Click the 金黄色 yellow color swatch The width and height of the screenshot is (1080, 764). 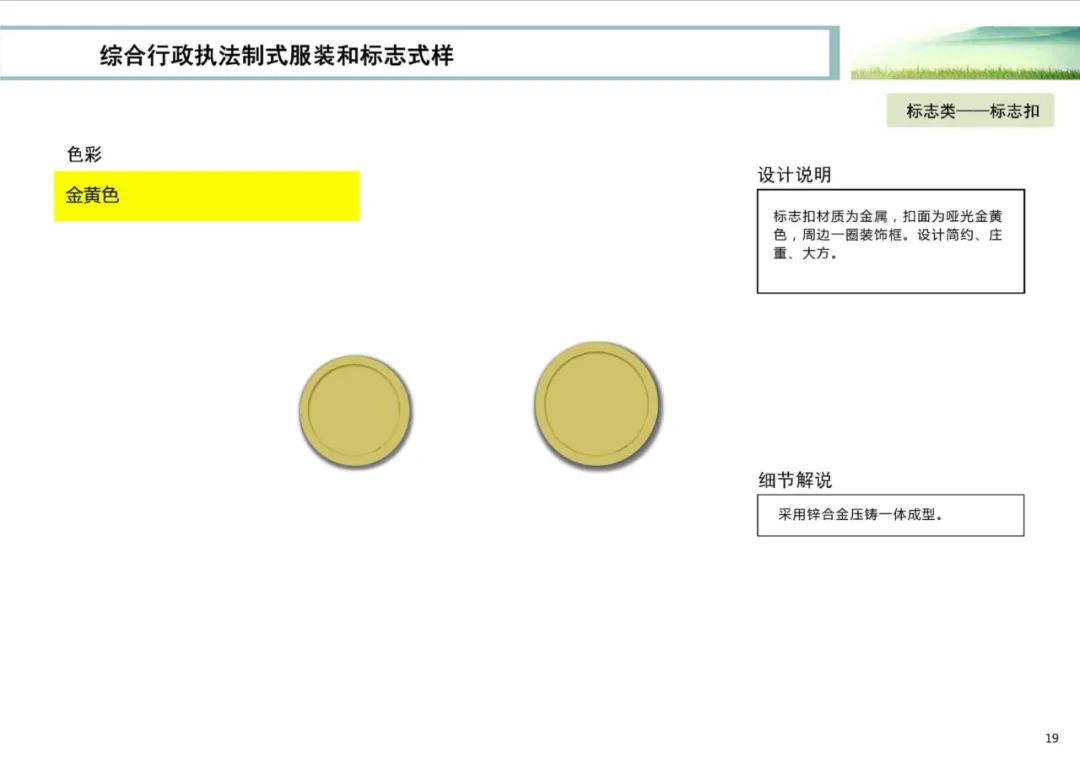pyautogui.click(x=207, y=197)
